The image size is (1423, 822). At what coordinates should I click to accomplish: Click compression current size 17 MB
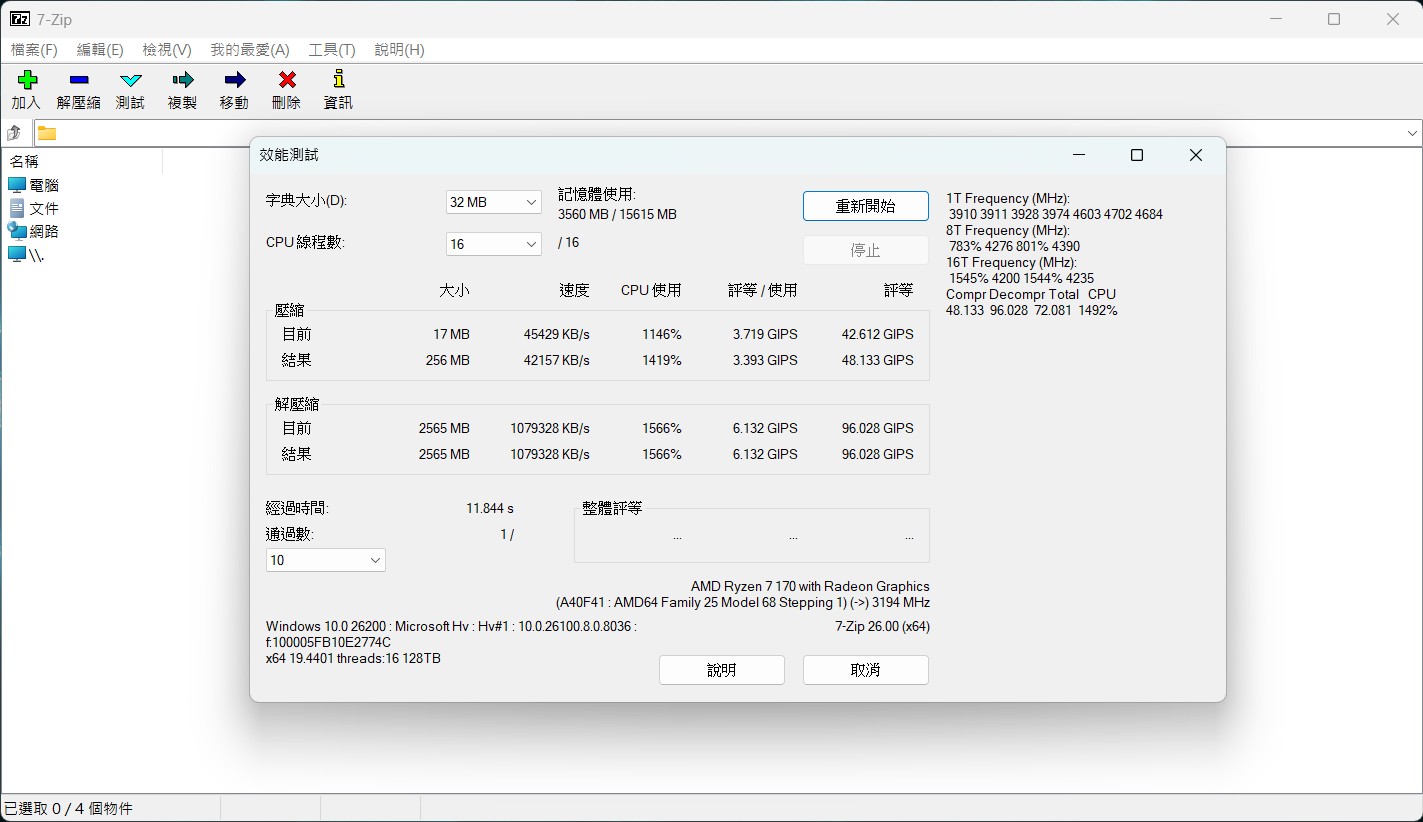click(x=451, y=334)
